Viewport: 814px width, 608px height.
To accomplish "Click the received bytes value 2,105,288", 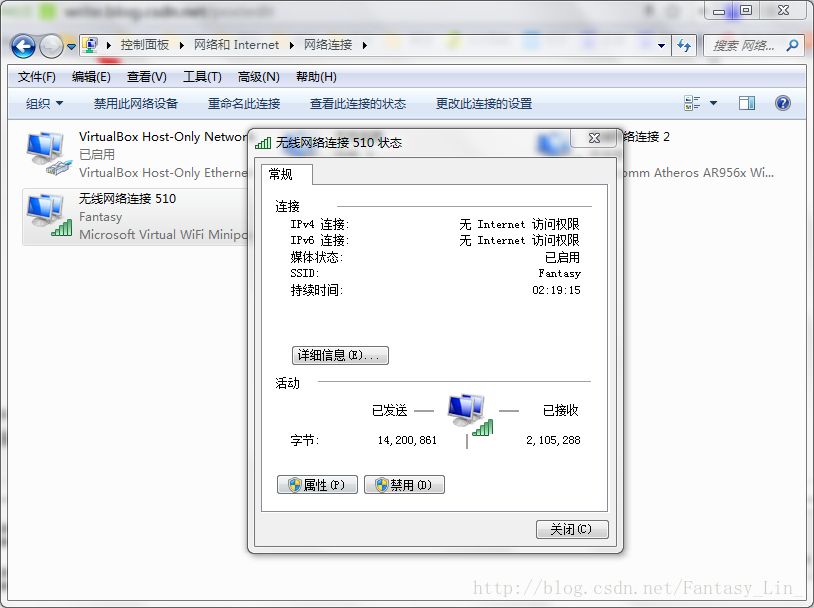I will pyautogui.click(x=553, y=440).
